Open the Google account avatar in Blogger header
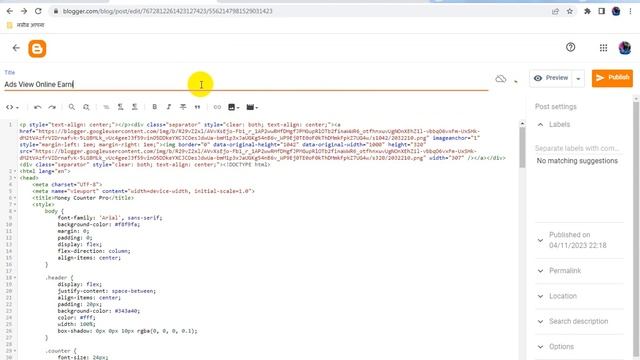640x360 pixels. (x=625, y=48)
